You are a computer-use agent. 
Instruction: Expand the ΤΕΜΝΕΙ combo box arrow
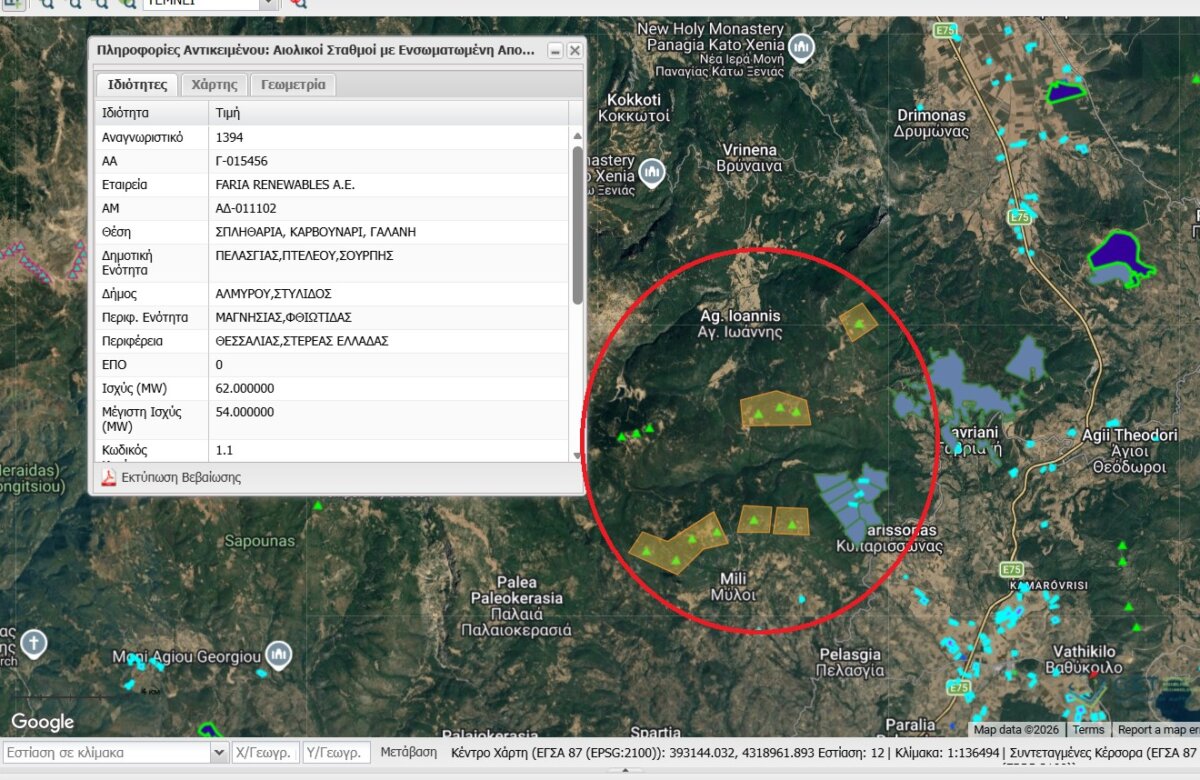[269, 4]
